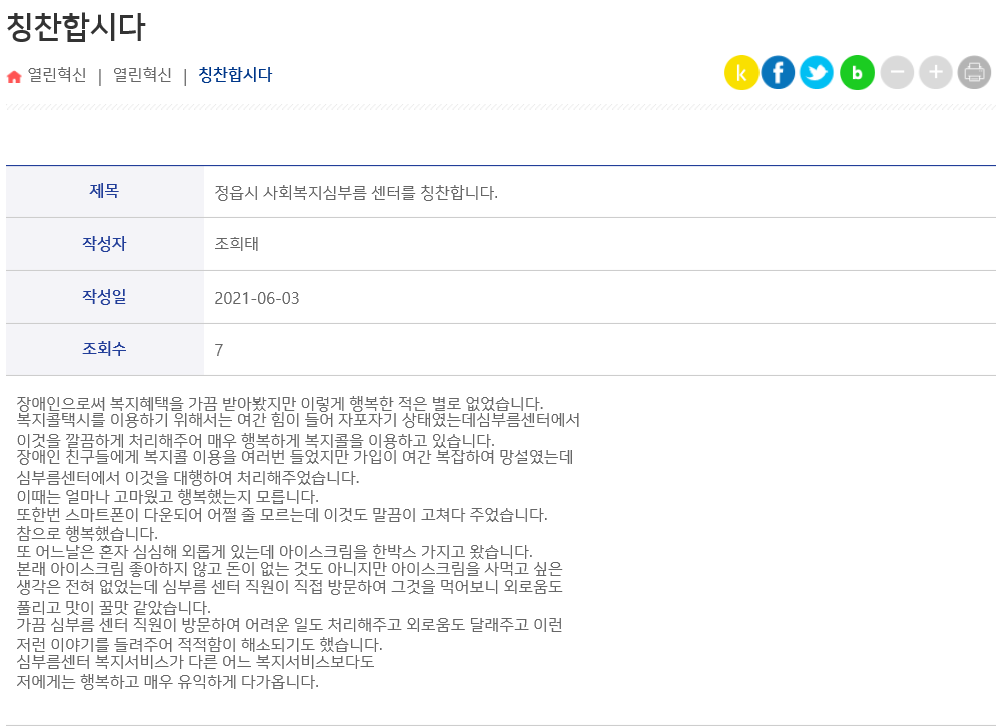Viewport: 1001px width, 728px height.
Task: Click the 칭찬합시다 page heading
Action: click(76, 27)
